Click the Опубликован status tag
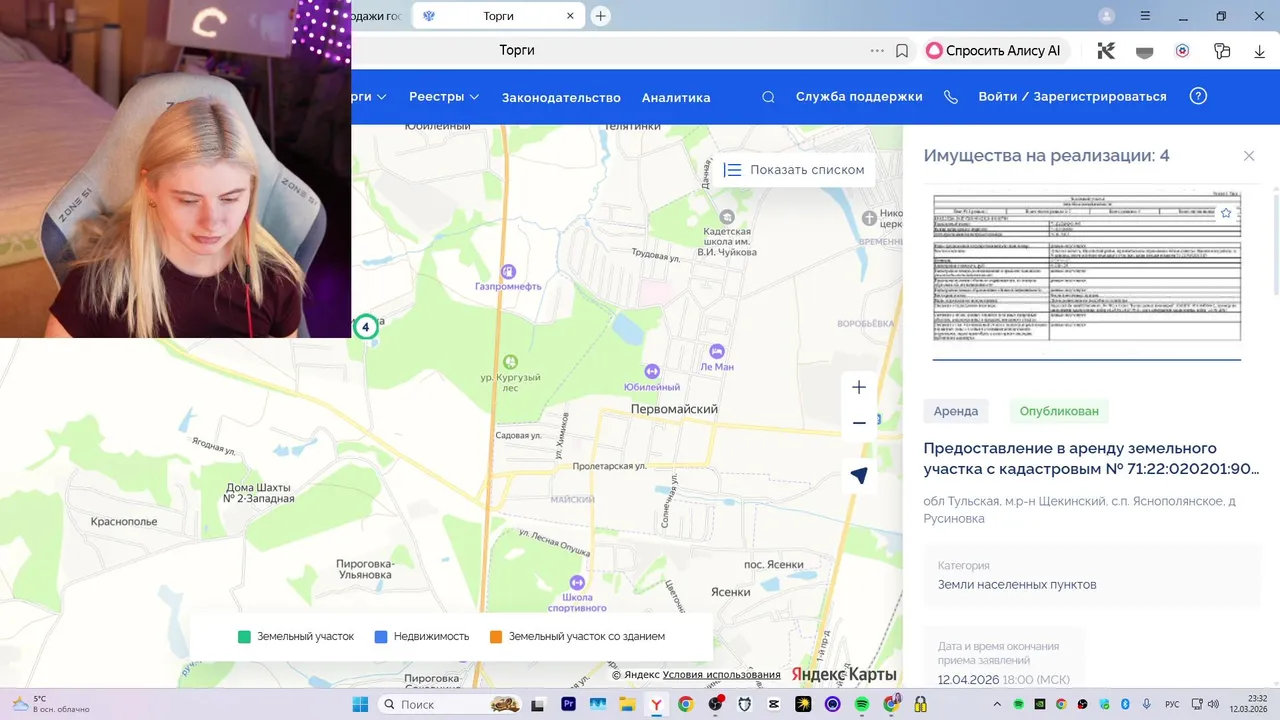Viewport: 1280px width, 720px height. point(1059,411)
